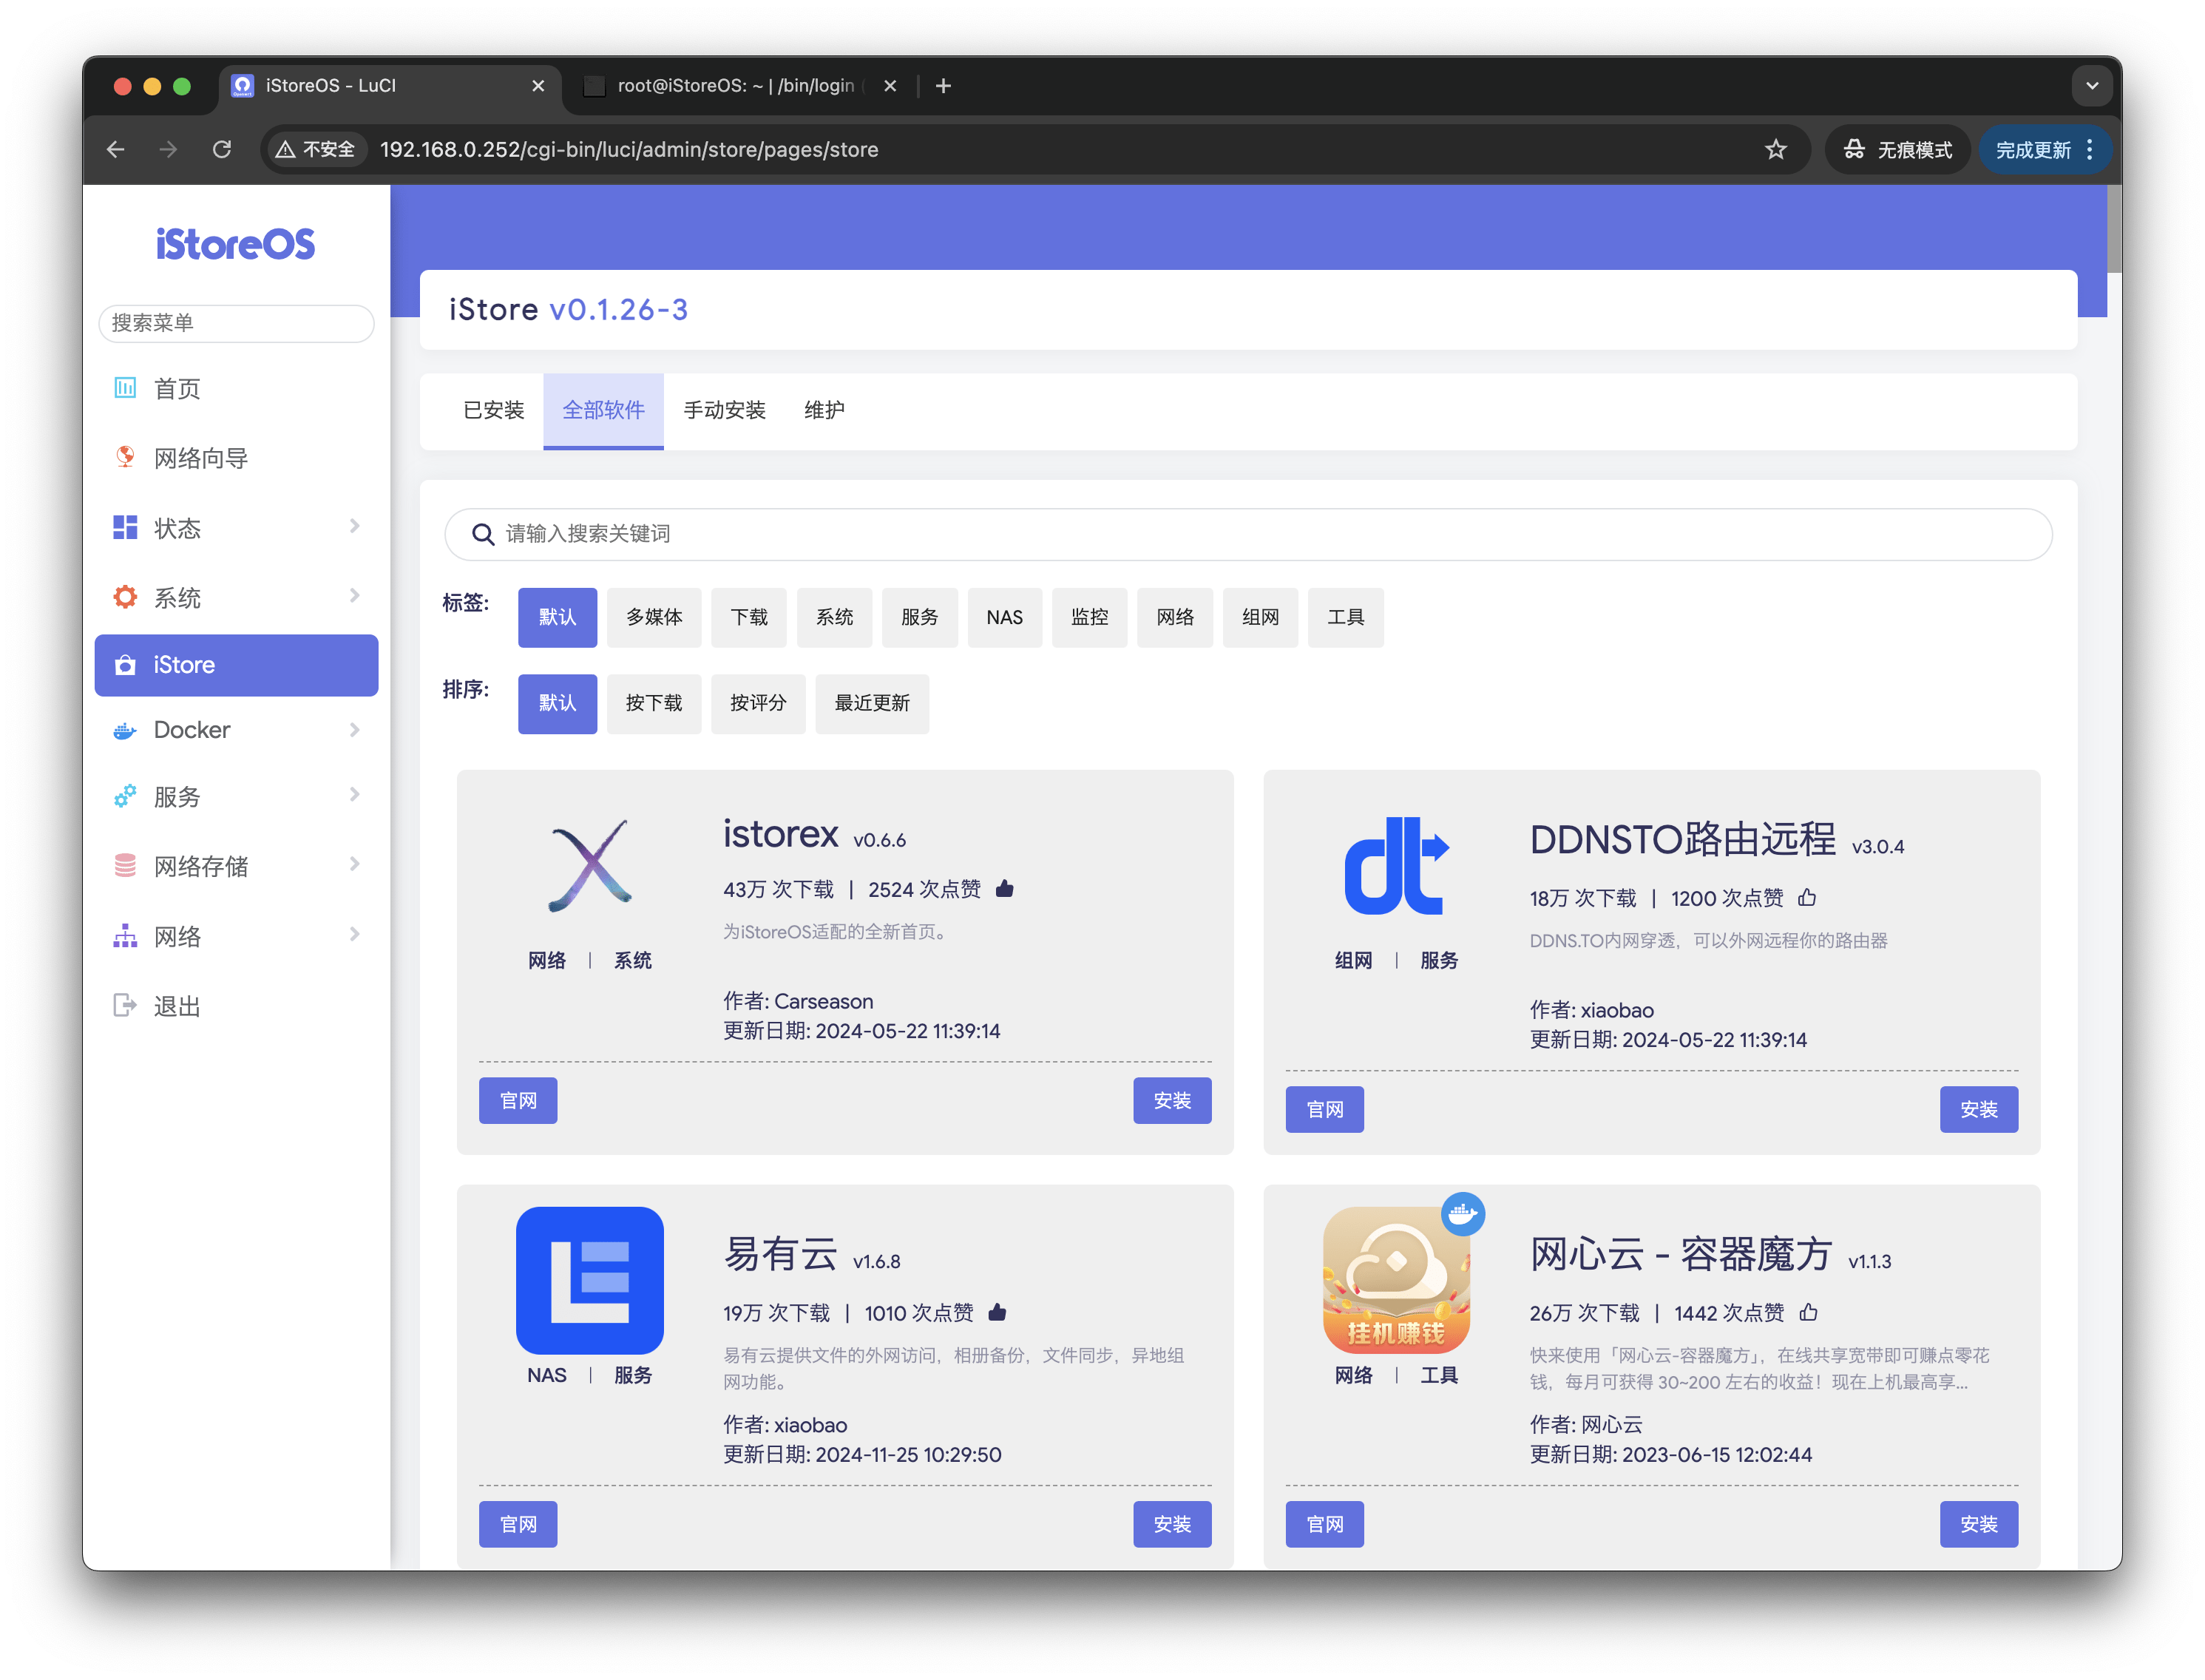Like DDNSTO with thumbs-up icon
Image resolution: width=2205 pixels, height=1680 pixels.
tap(1807, 897)
